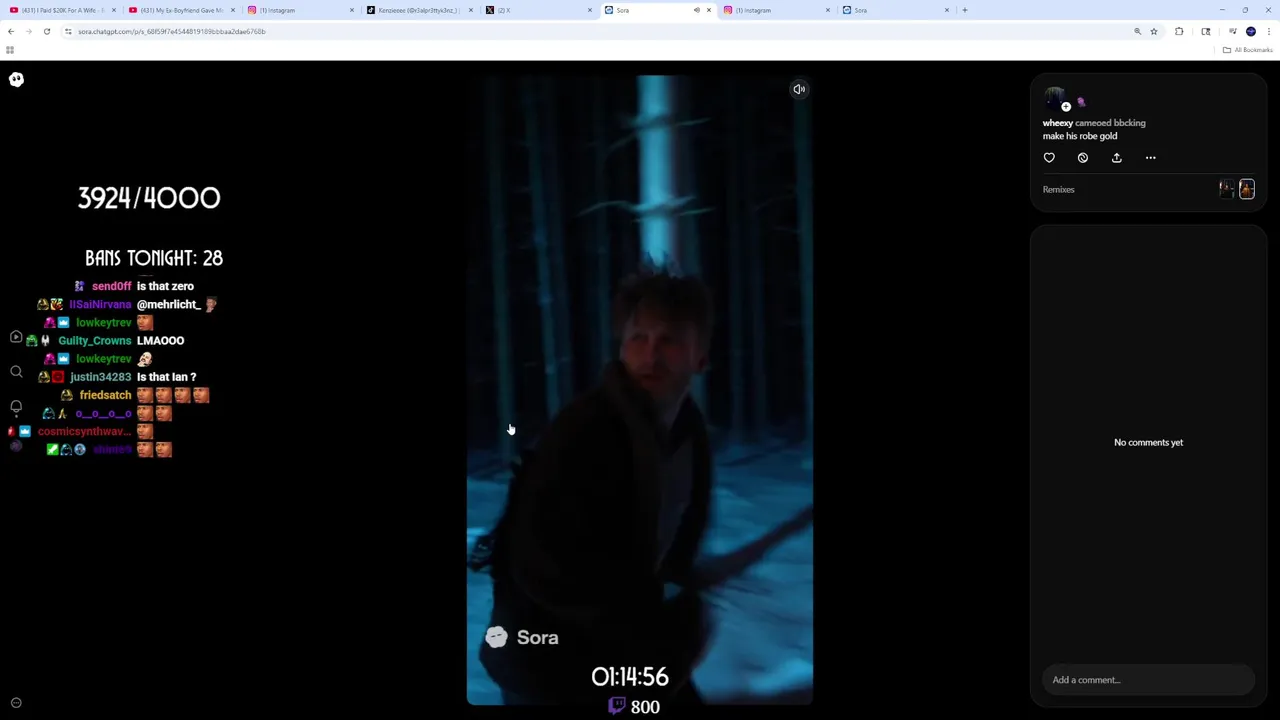1280x720 pixels.
Task: Reload the current Sora page
Action: pyautogui.click(x=47, y=31)
